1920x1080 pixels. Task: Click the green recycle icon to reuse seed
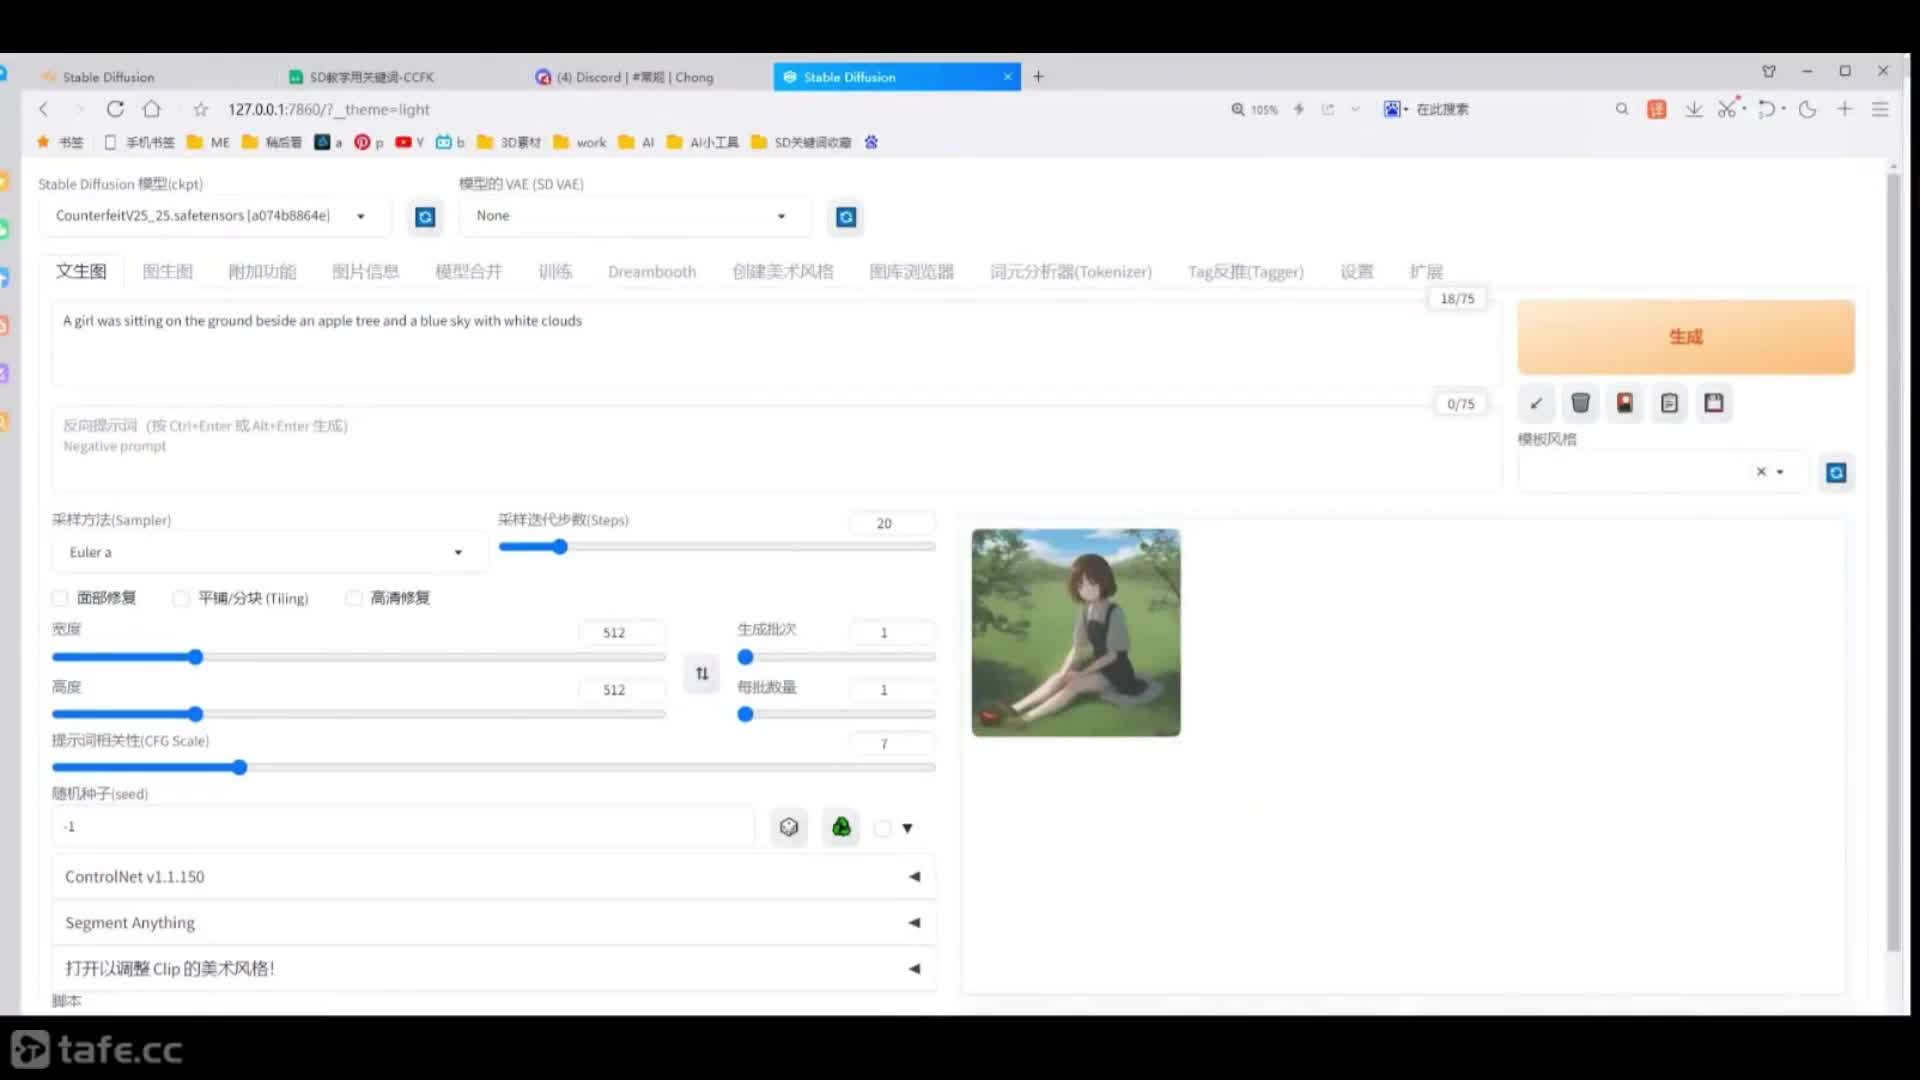pos(841,827)
